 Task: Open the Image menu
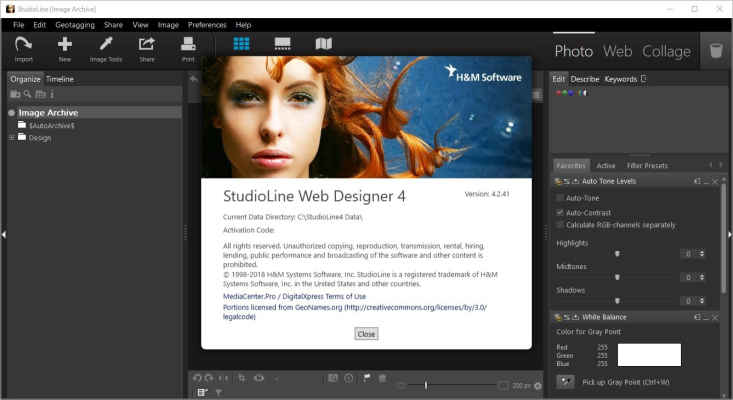168,25
